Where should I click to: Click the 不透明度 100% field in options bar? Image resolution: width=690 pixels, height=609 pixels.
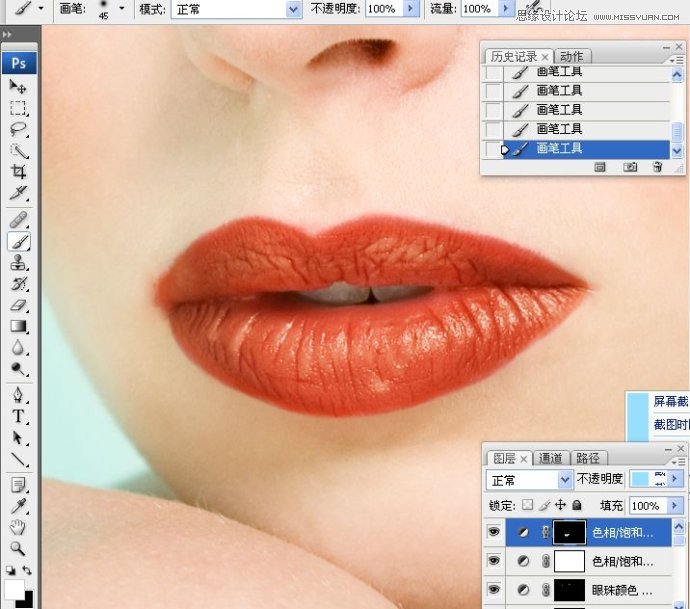click(384, 8)
